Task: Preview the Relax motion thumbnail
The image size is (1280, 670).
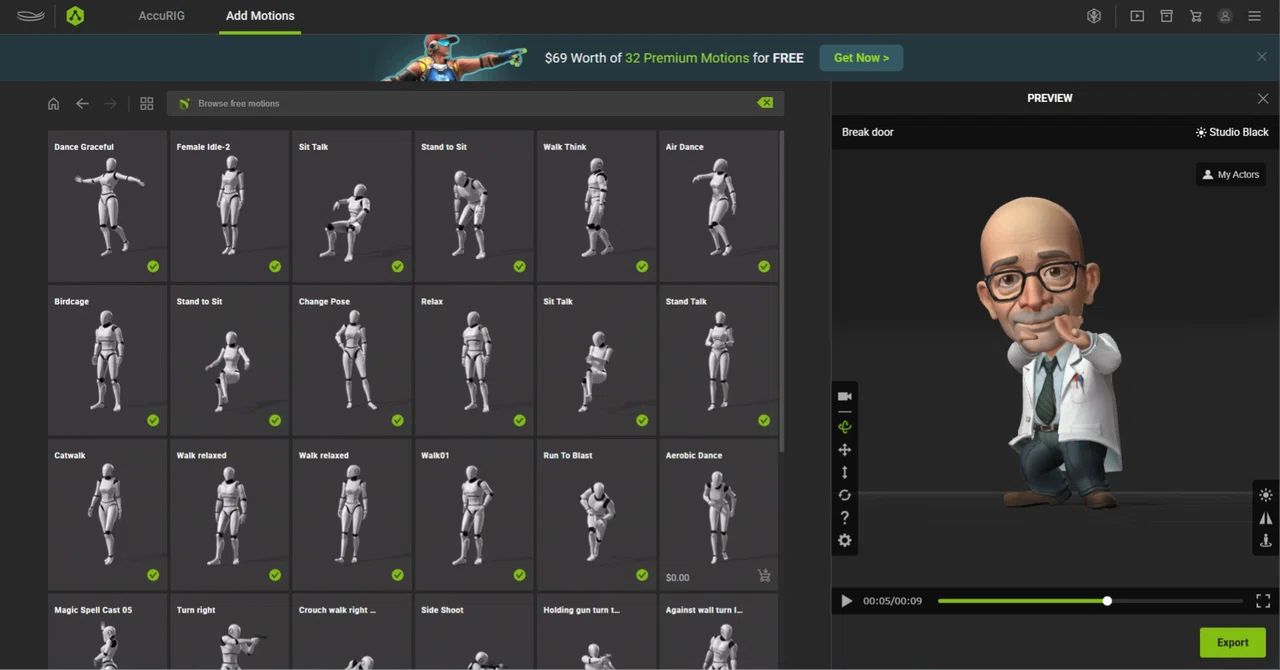Action: [x=474, y=360]
